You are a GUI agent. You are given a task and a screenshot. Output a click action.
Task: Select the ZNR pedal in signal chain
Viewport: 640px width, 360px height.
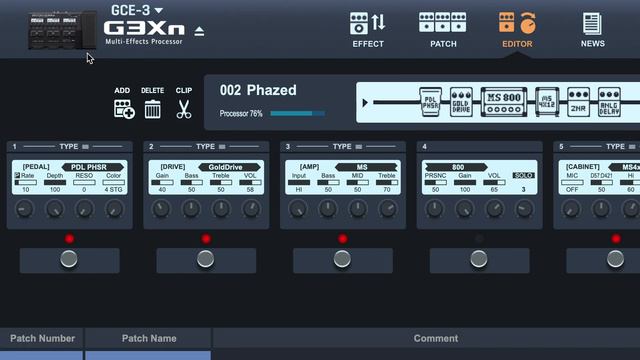pyautogui.click(x=578, y=102)
